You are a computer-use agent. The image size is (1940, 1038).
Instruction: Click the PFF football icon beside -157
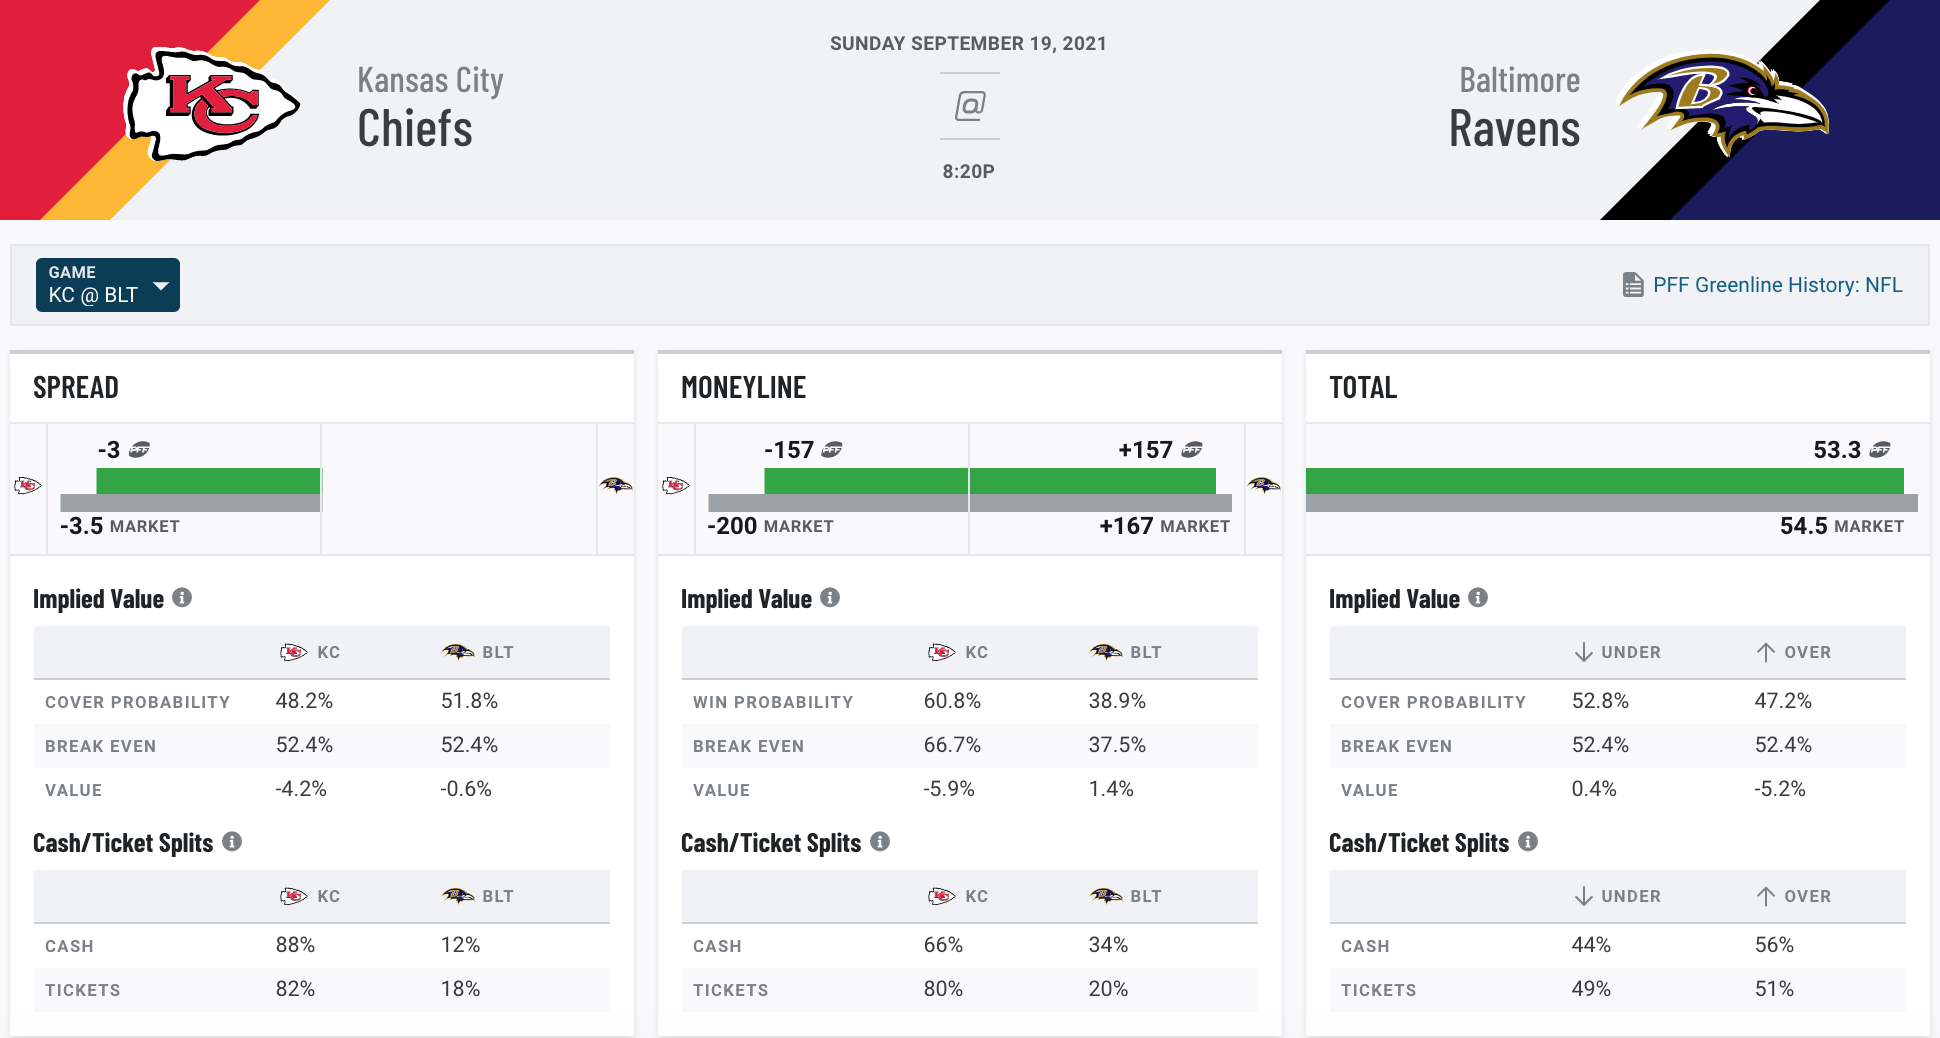pos(832,450)
